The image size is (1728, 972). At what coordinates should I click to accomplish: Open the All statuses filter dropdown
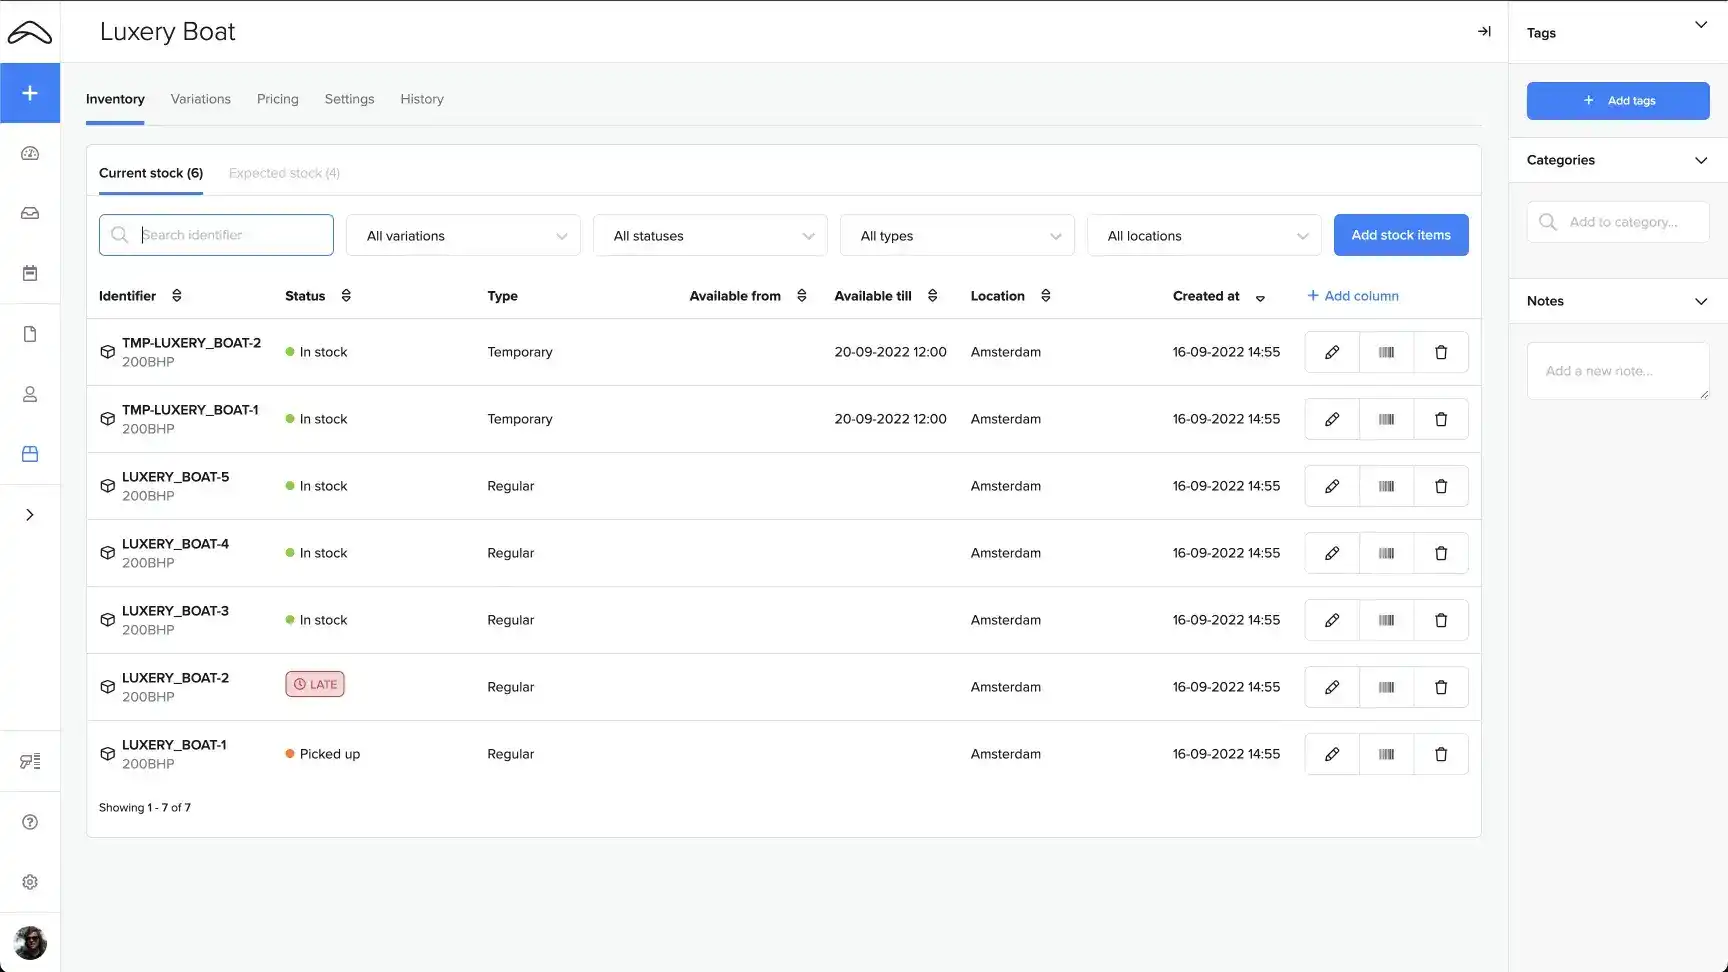click(x=710, y=236)
